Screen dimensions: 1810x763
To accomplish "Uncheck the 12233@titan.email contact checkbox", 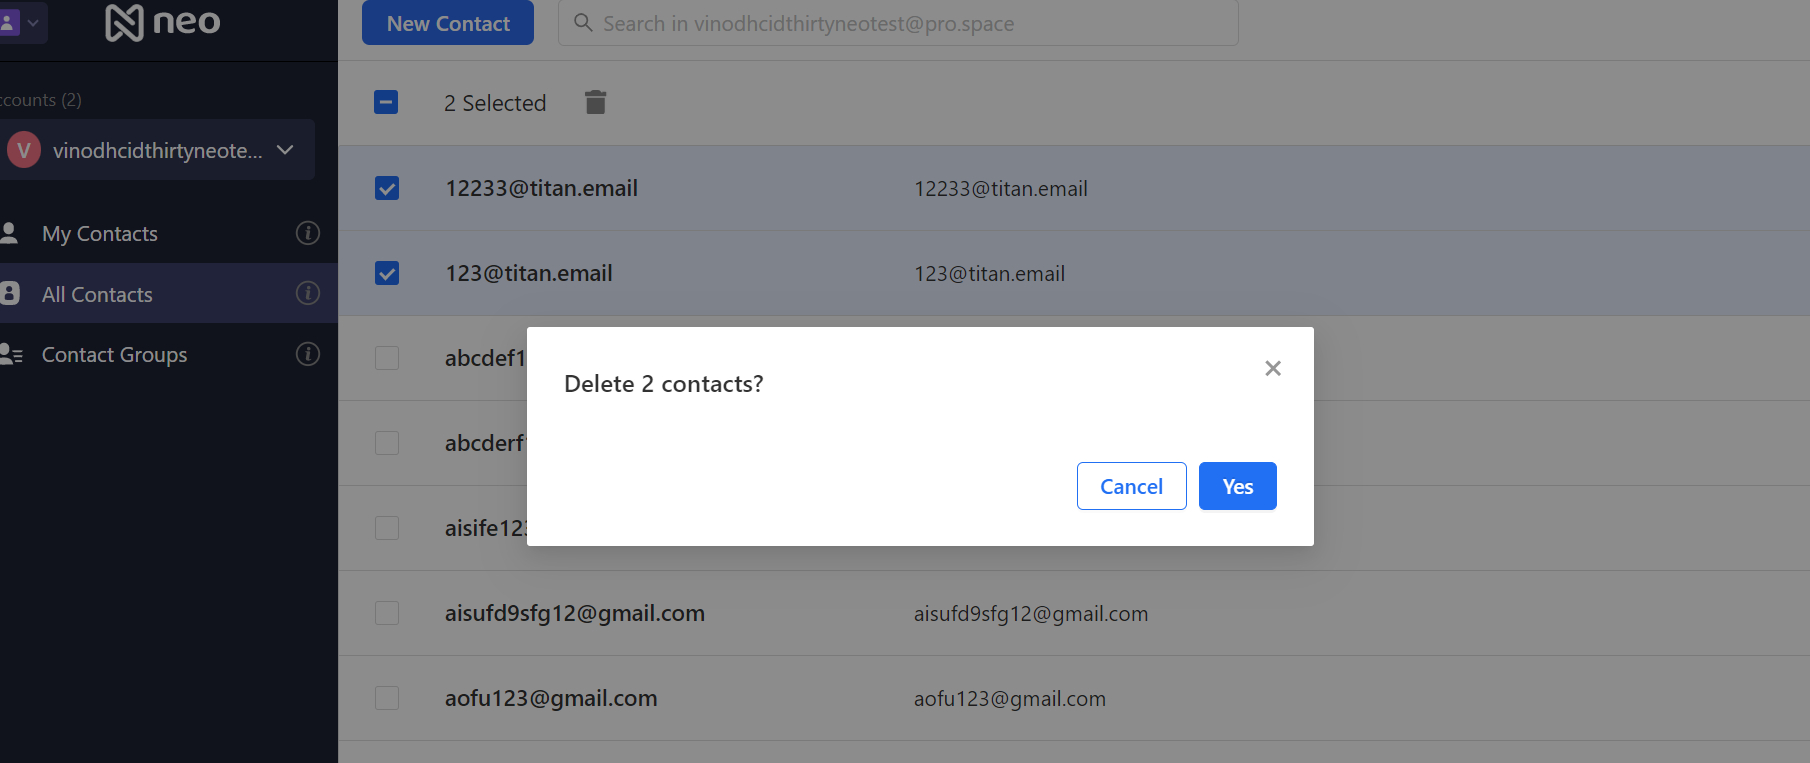I will (387, 188).
